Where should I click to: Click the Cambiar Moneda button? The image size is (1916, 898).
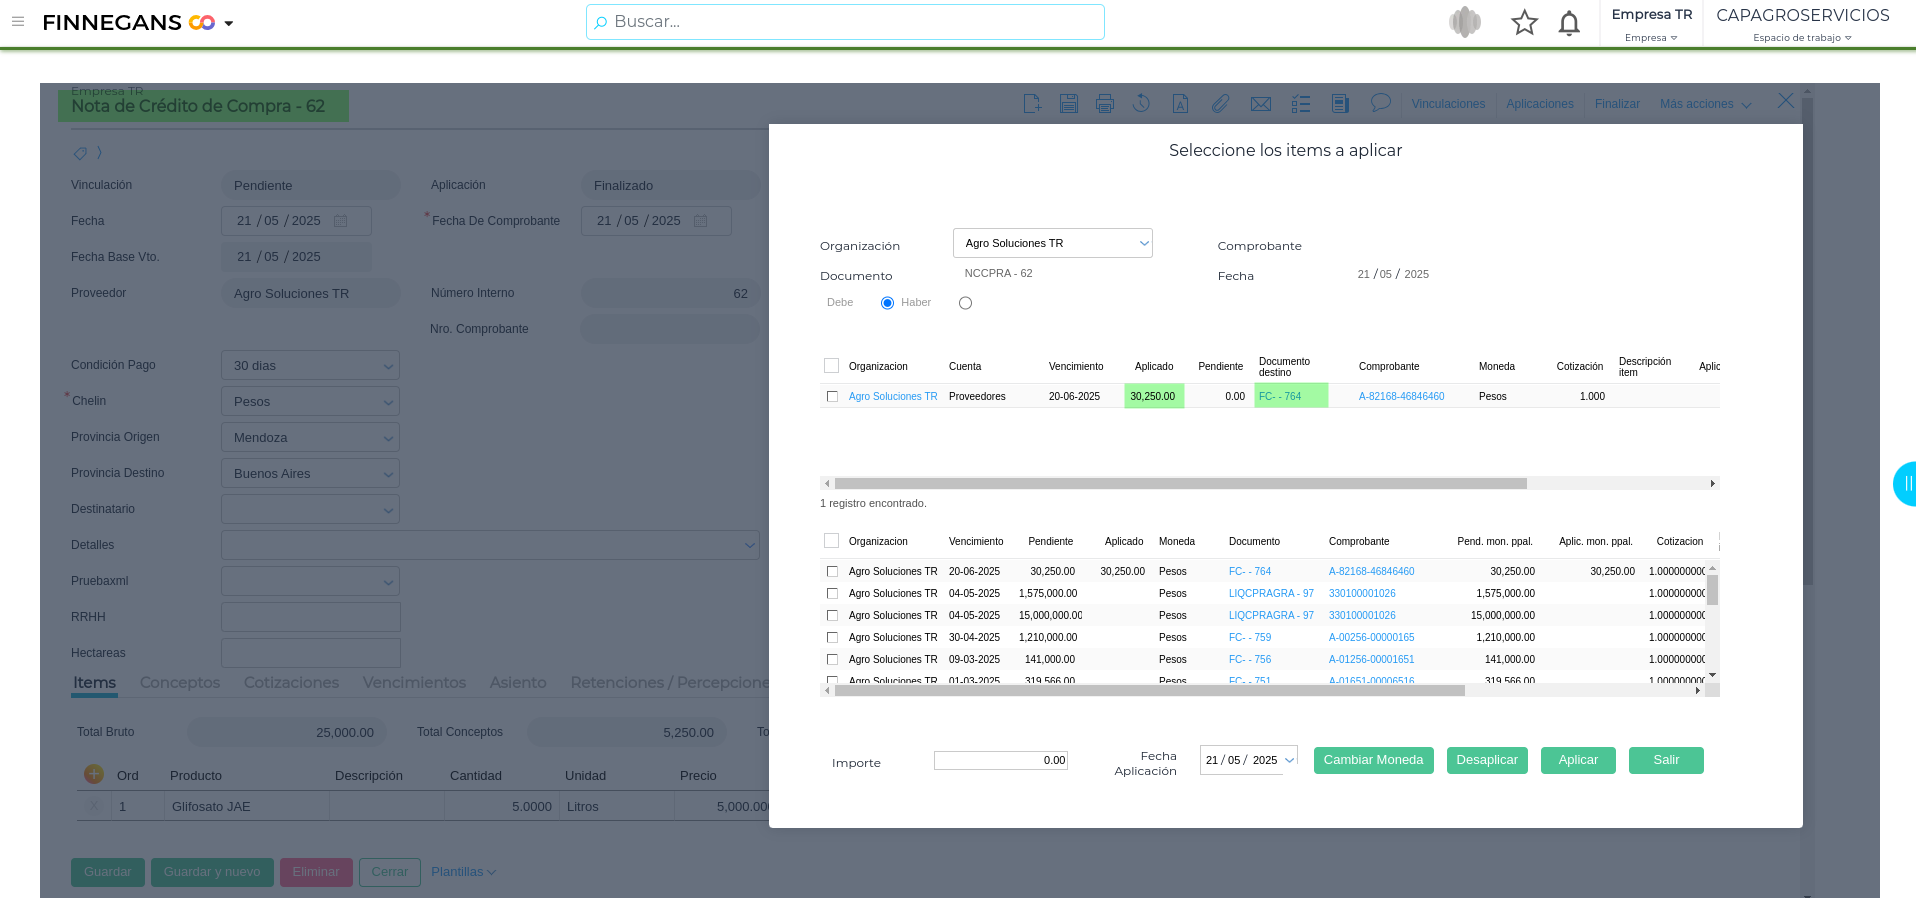(x=1373, y=760)
